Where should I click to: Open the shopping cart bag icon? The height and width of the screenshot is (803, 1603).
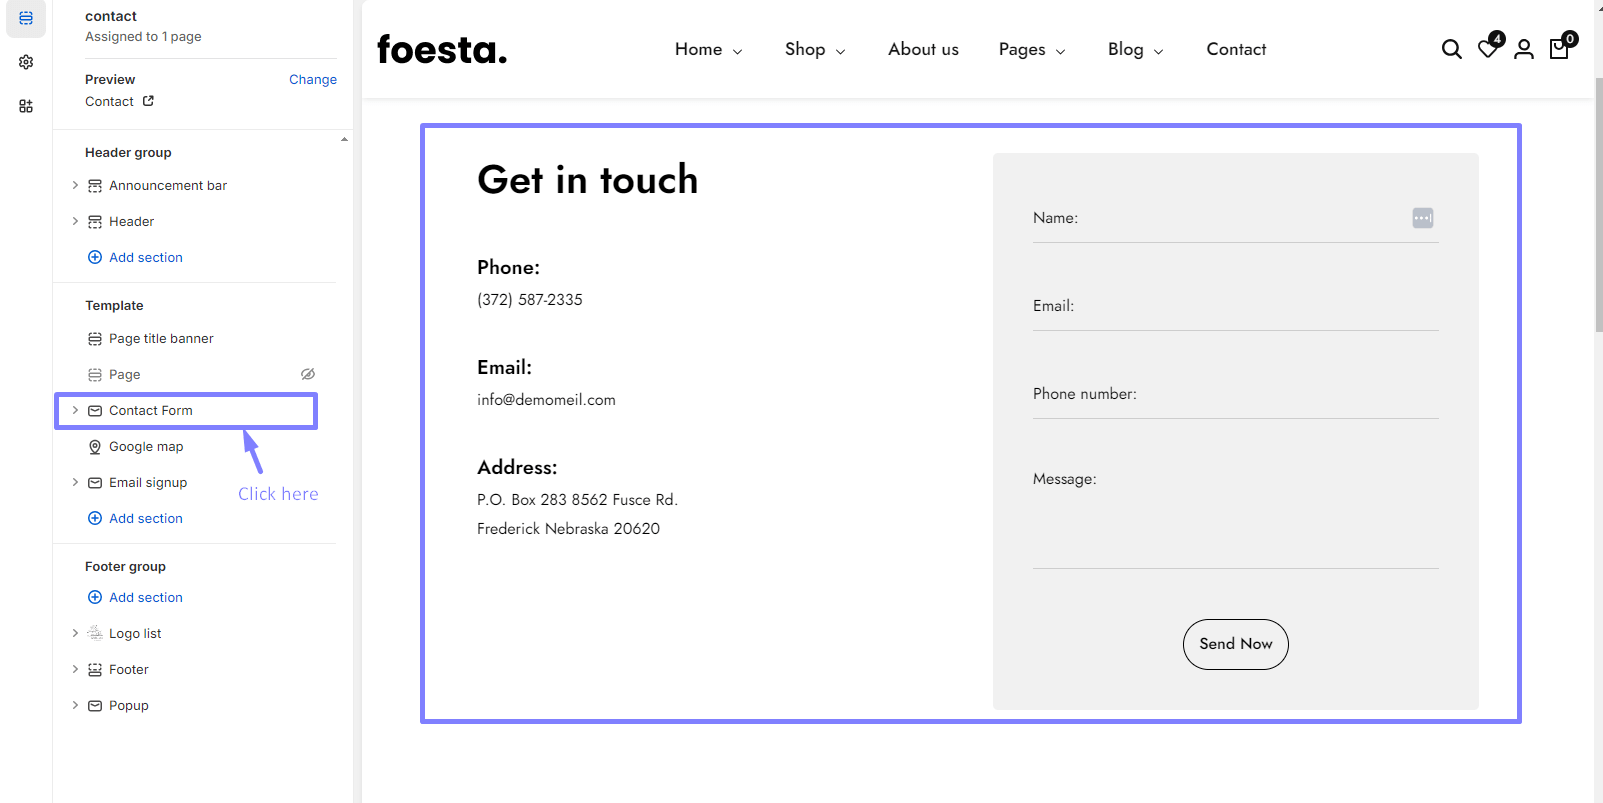[1559, 49]
